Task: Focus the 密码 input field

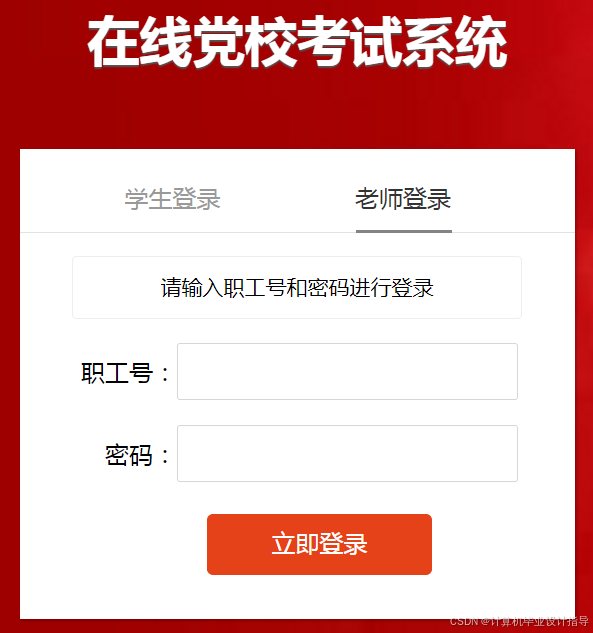Action: pyautogui.click(x=347, y=453)
